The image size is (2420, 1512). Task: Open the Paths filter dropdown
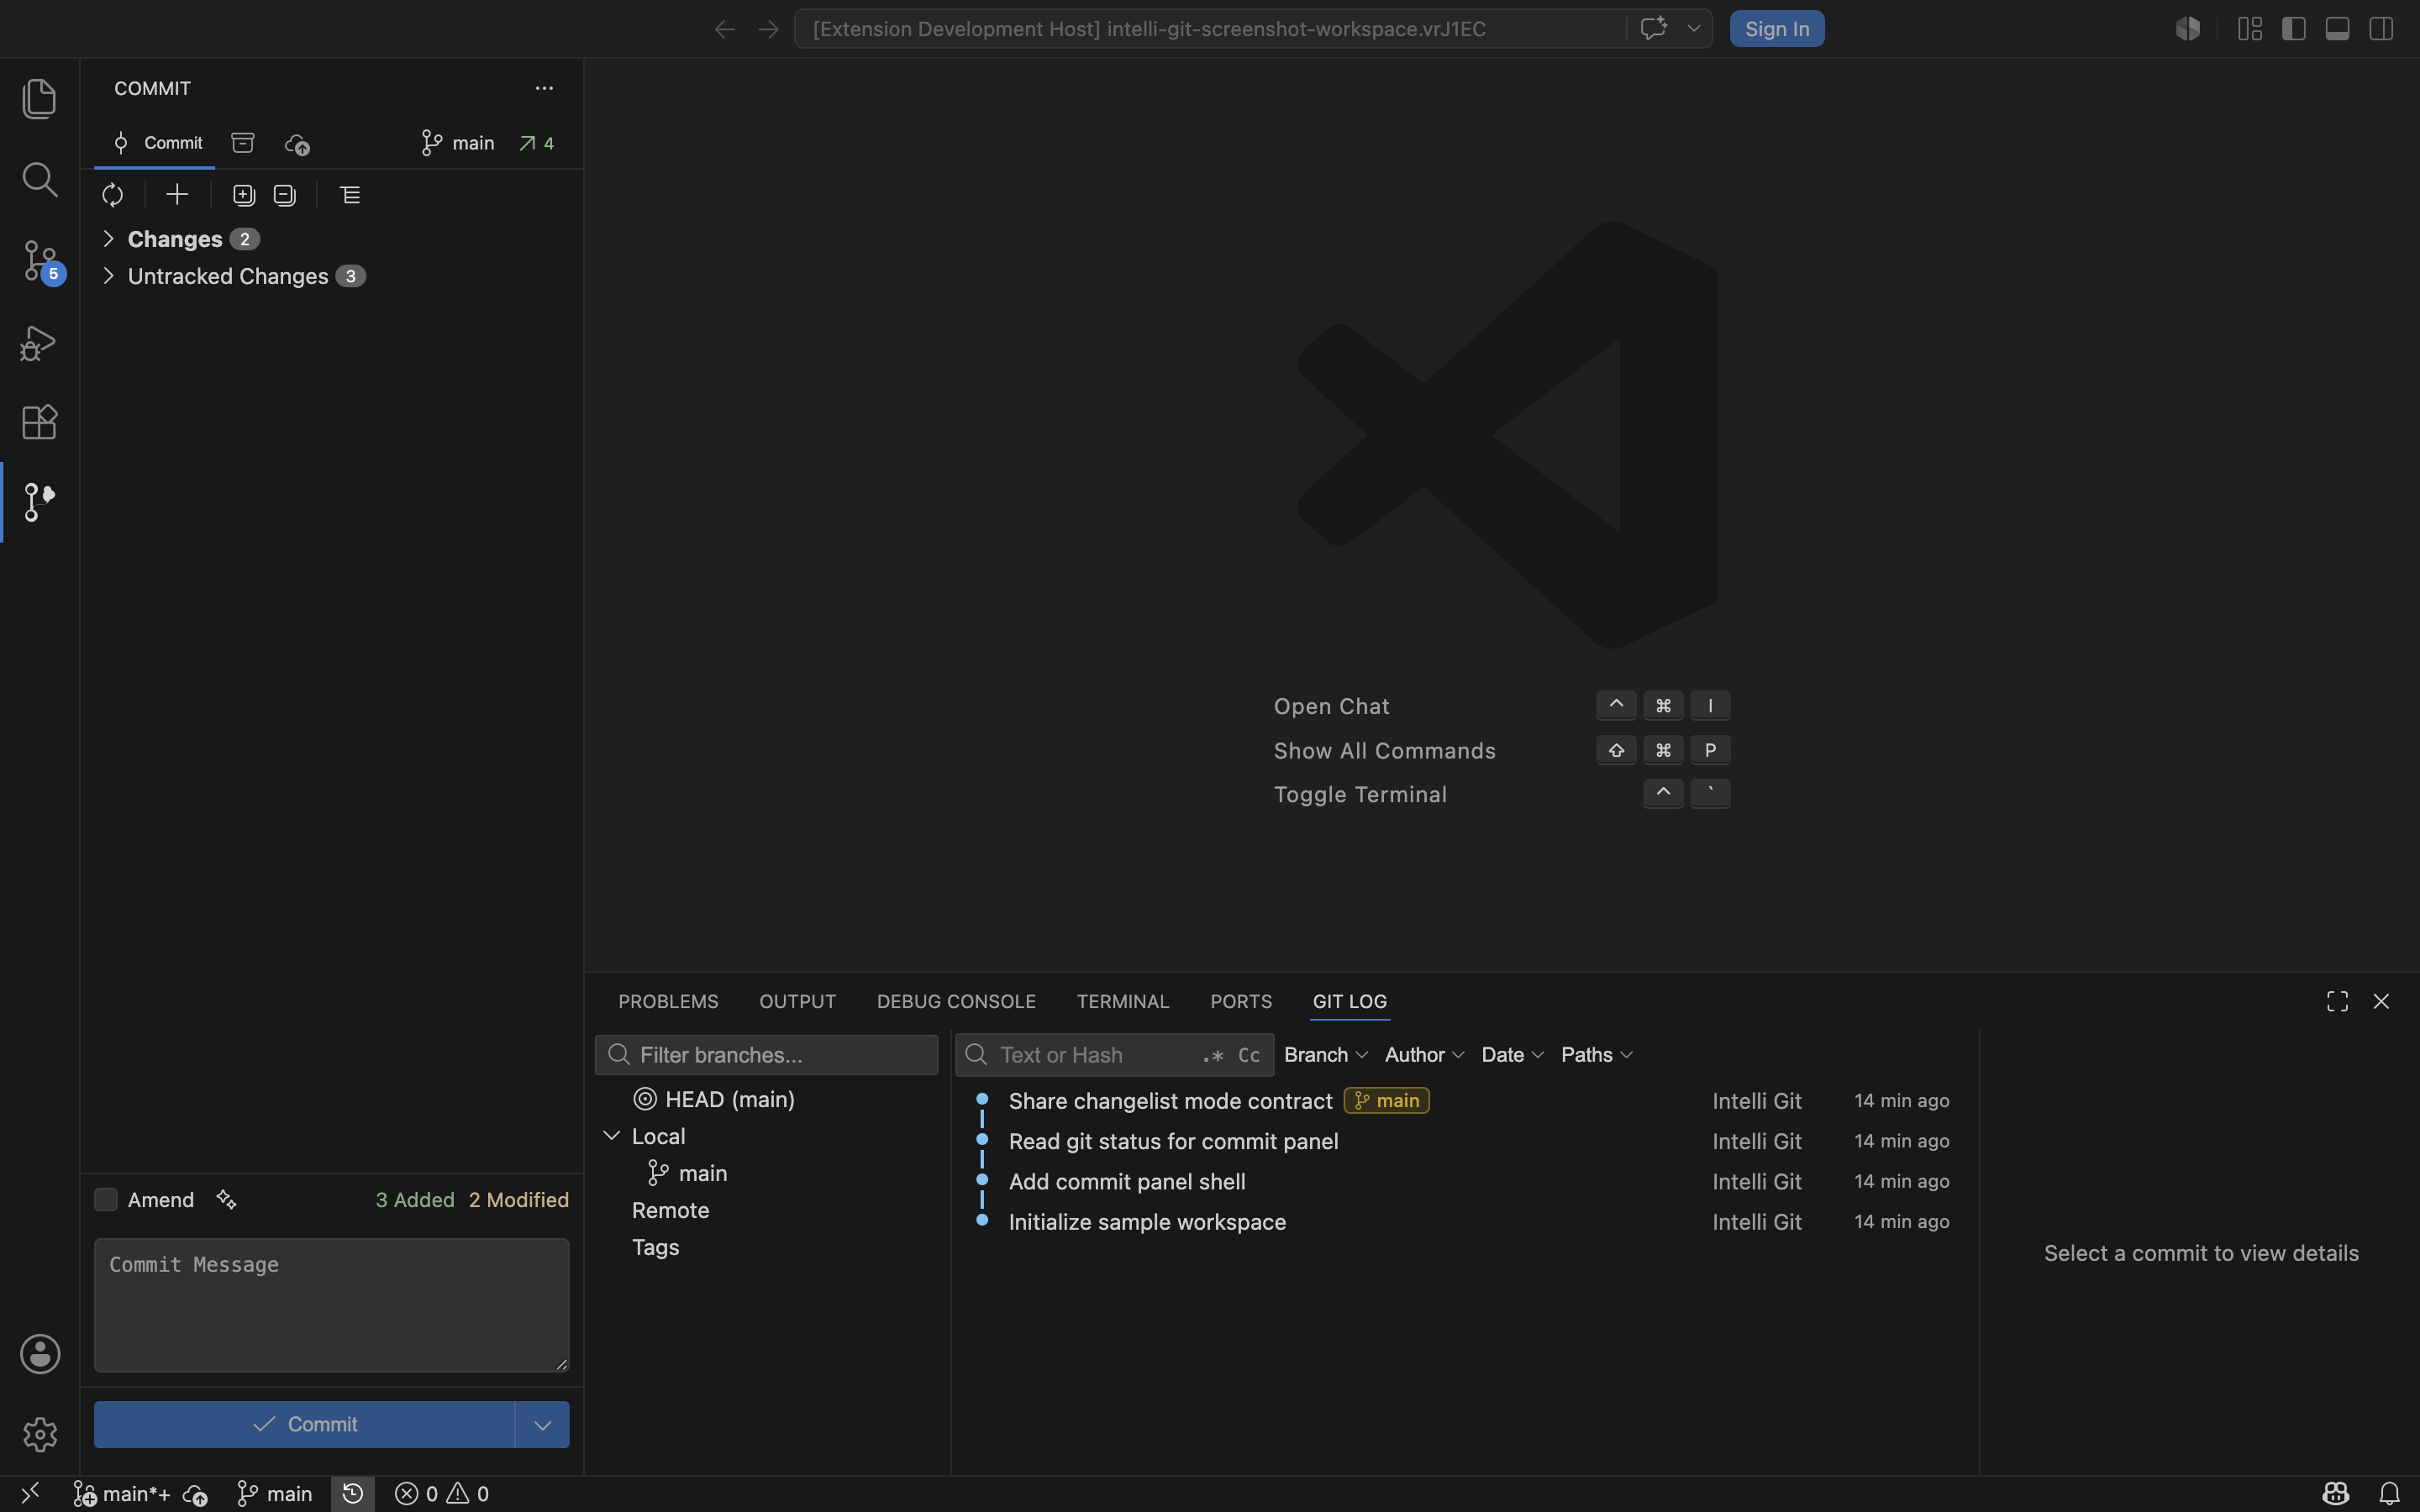tap(1597, 1055)
